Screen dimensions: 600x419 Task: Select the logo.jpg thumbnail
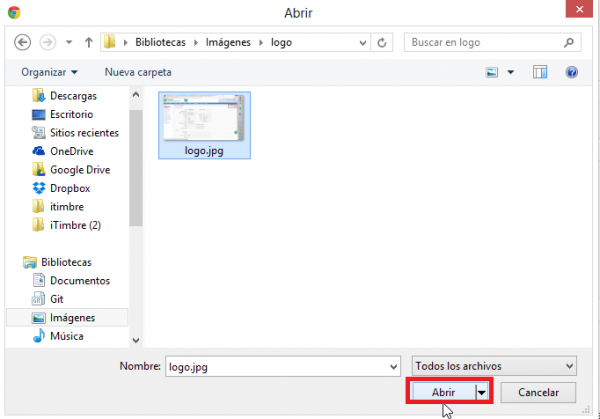pyautogui.click(x=204, y=125)
